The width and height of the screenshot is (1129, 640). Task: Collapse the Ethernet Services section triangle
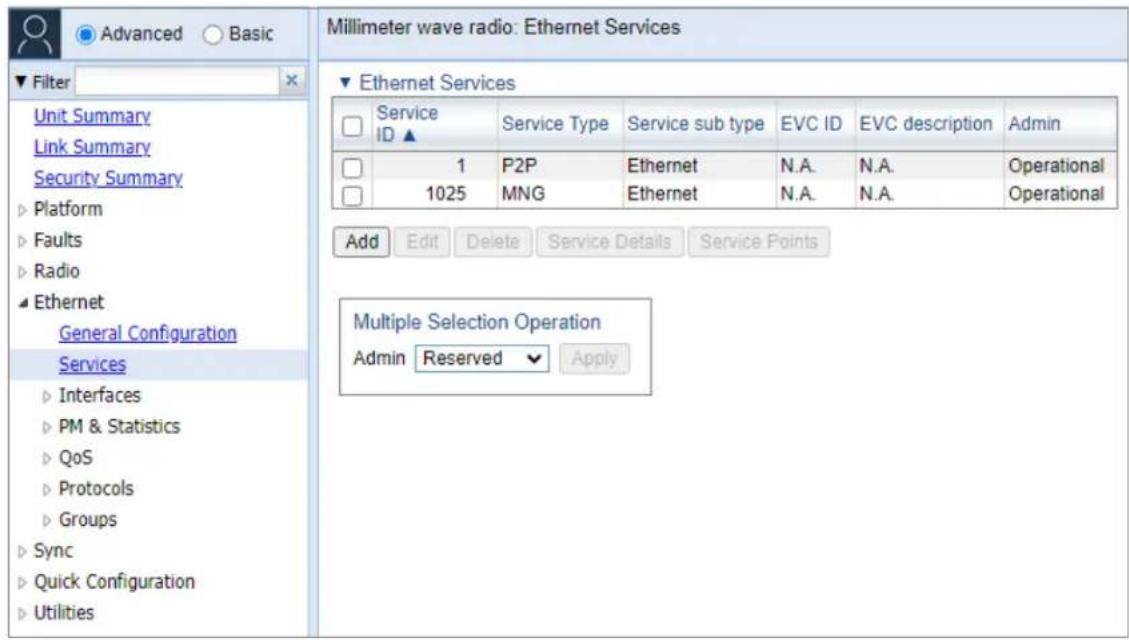[345, 83]
